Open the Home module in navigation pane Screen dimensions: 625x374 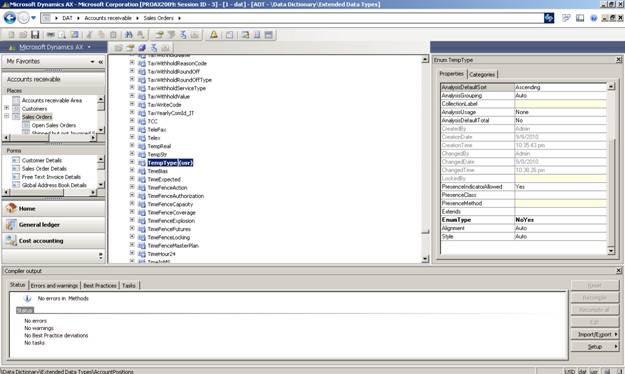coord(54,209)
